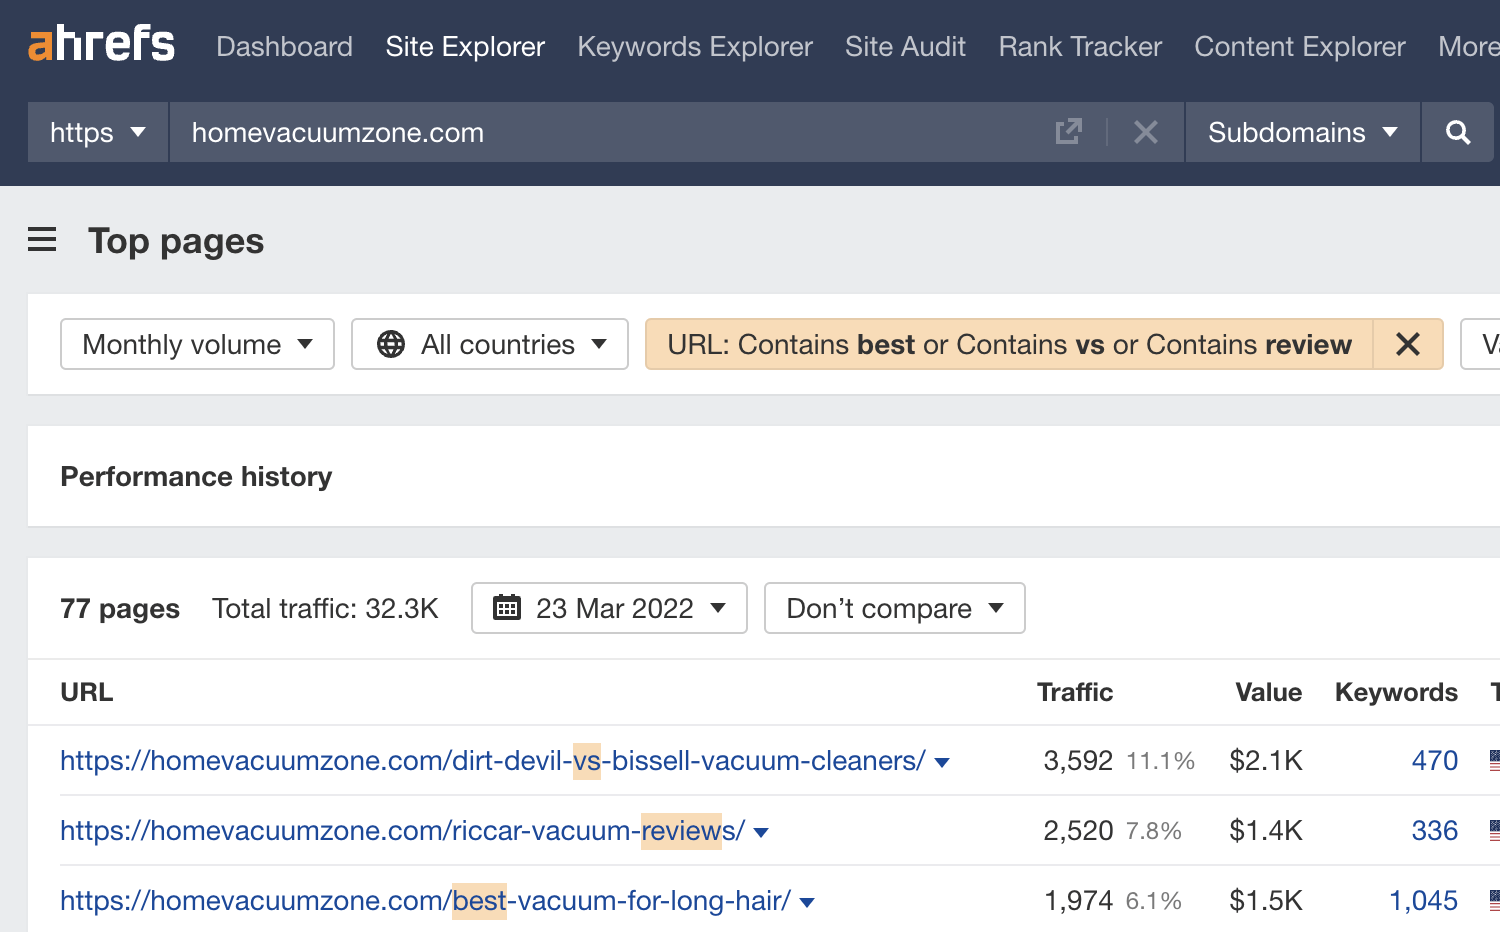Open the https protocol dropdown

click(x=97, y=131)
